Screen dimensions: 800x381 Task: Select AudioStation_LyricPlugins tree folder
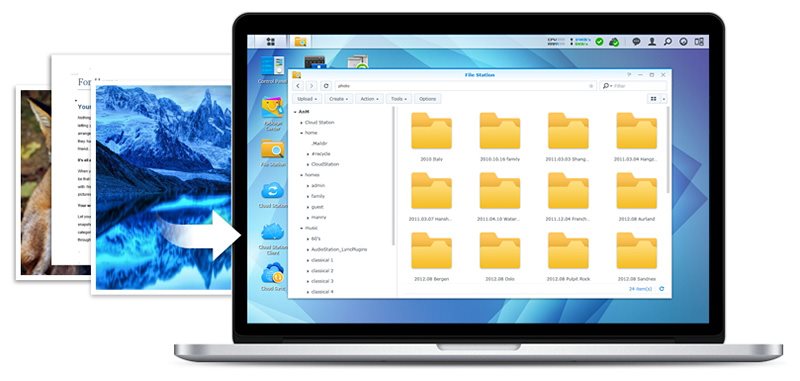(339, 249)
